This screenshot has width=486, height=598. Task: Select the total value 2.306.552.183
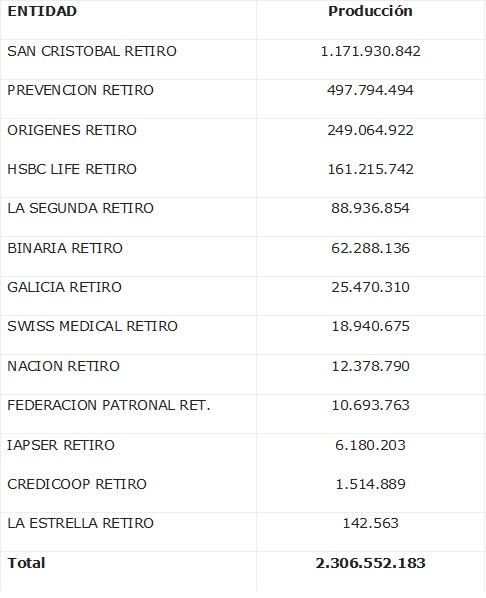[x=370, y=563]
